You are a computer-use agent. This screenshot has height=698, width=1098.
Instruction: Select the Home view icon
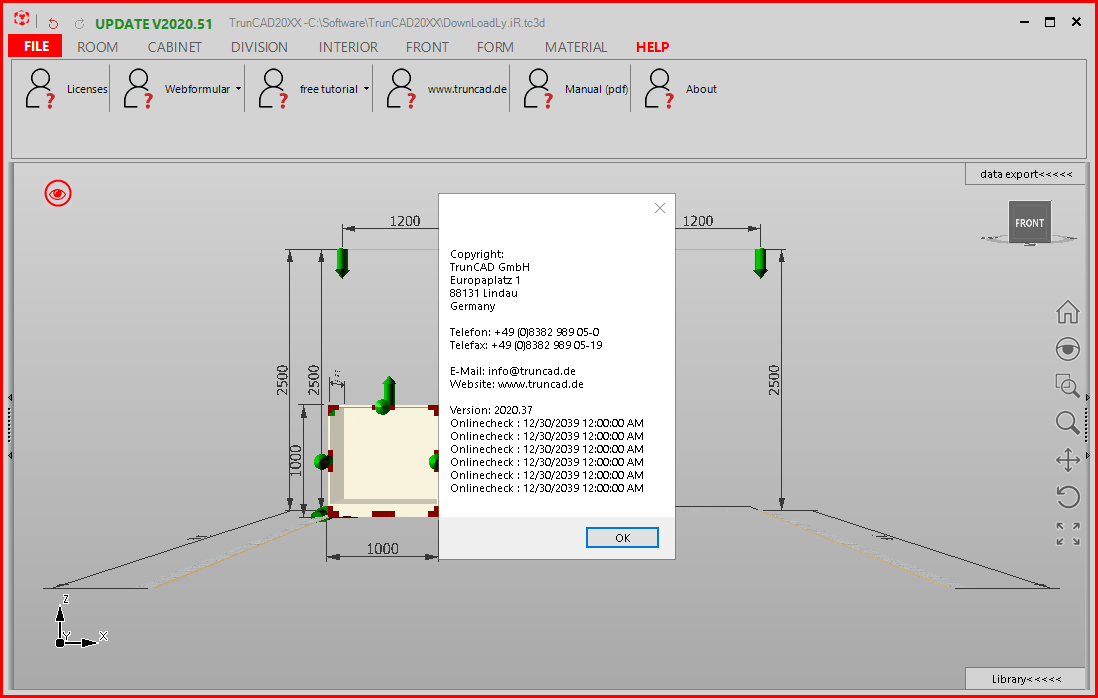pos(1067,312)
